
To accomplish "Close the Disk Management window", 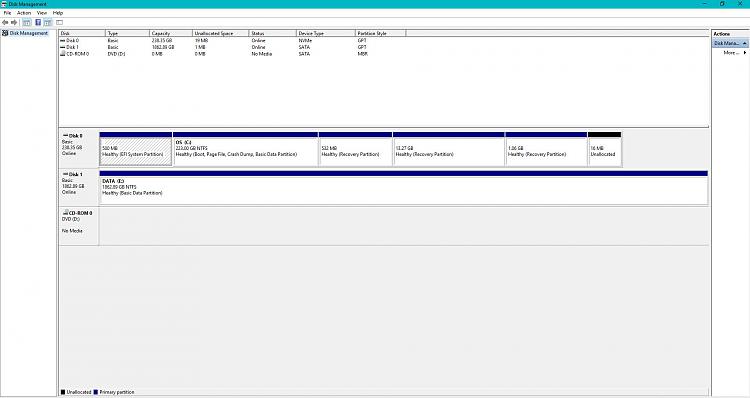I will tap(740, 4).
